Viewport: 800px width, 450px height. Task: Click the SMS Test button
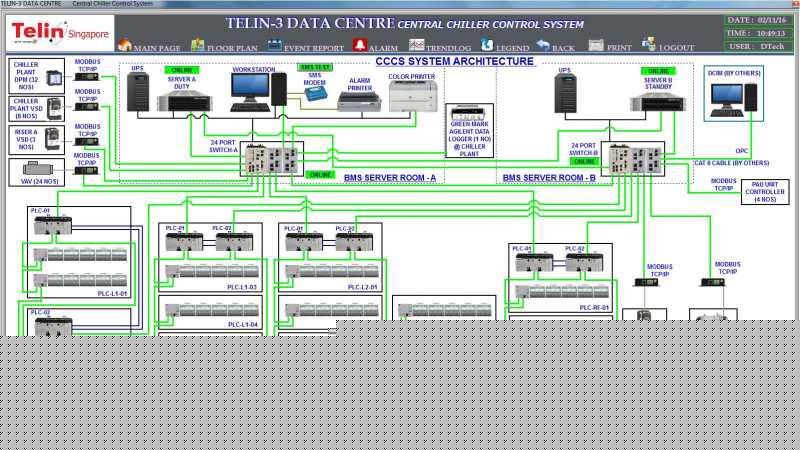click(315, 67)
